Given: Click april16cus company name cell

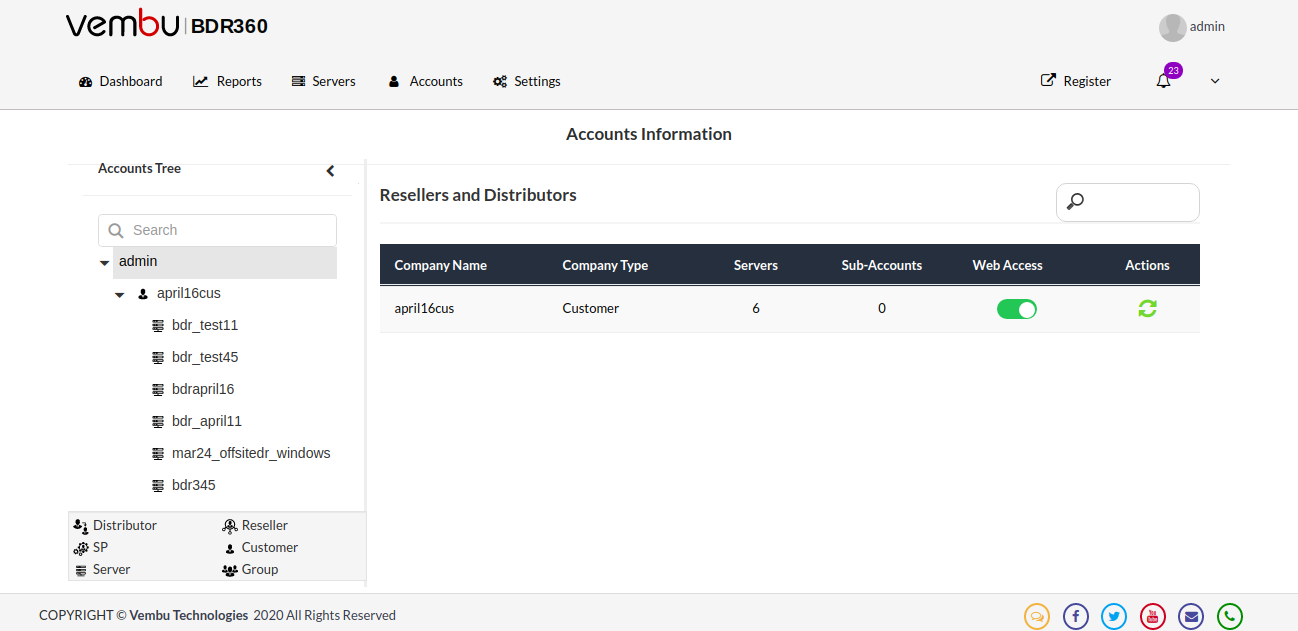Looking at the screenshot, I should 424,308.
